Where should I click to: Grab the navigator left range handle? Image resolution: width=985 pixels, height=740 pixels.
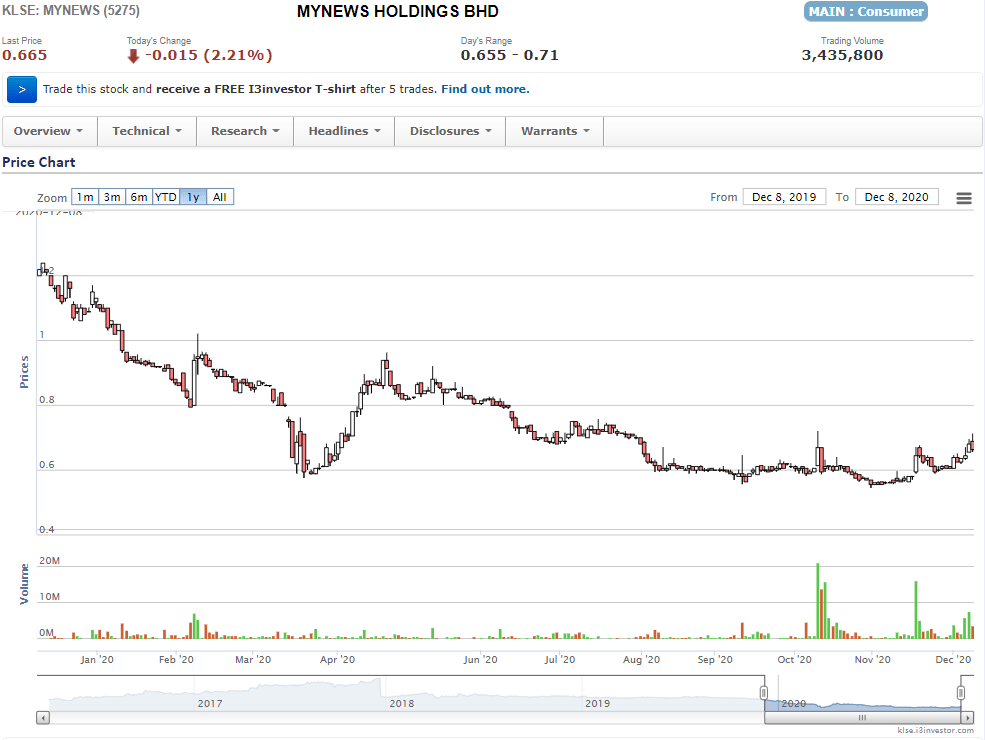(764, 692)
